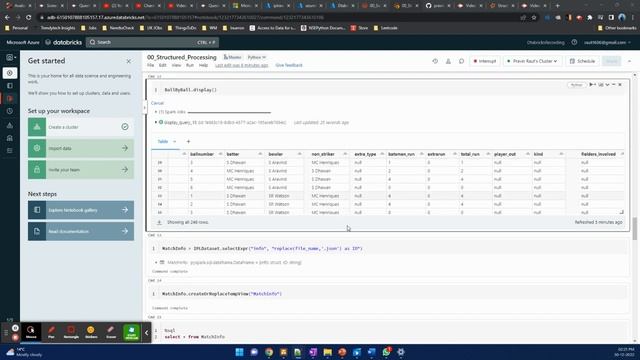640x360 pixels.
Task: Select highlighted home icon in left sidebar
Action: [10, 73]
